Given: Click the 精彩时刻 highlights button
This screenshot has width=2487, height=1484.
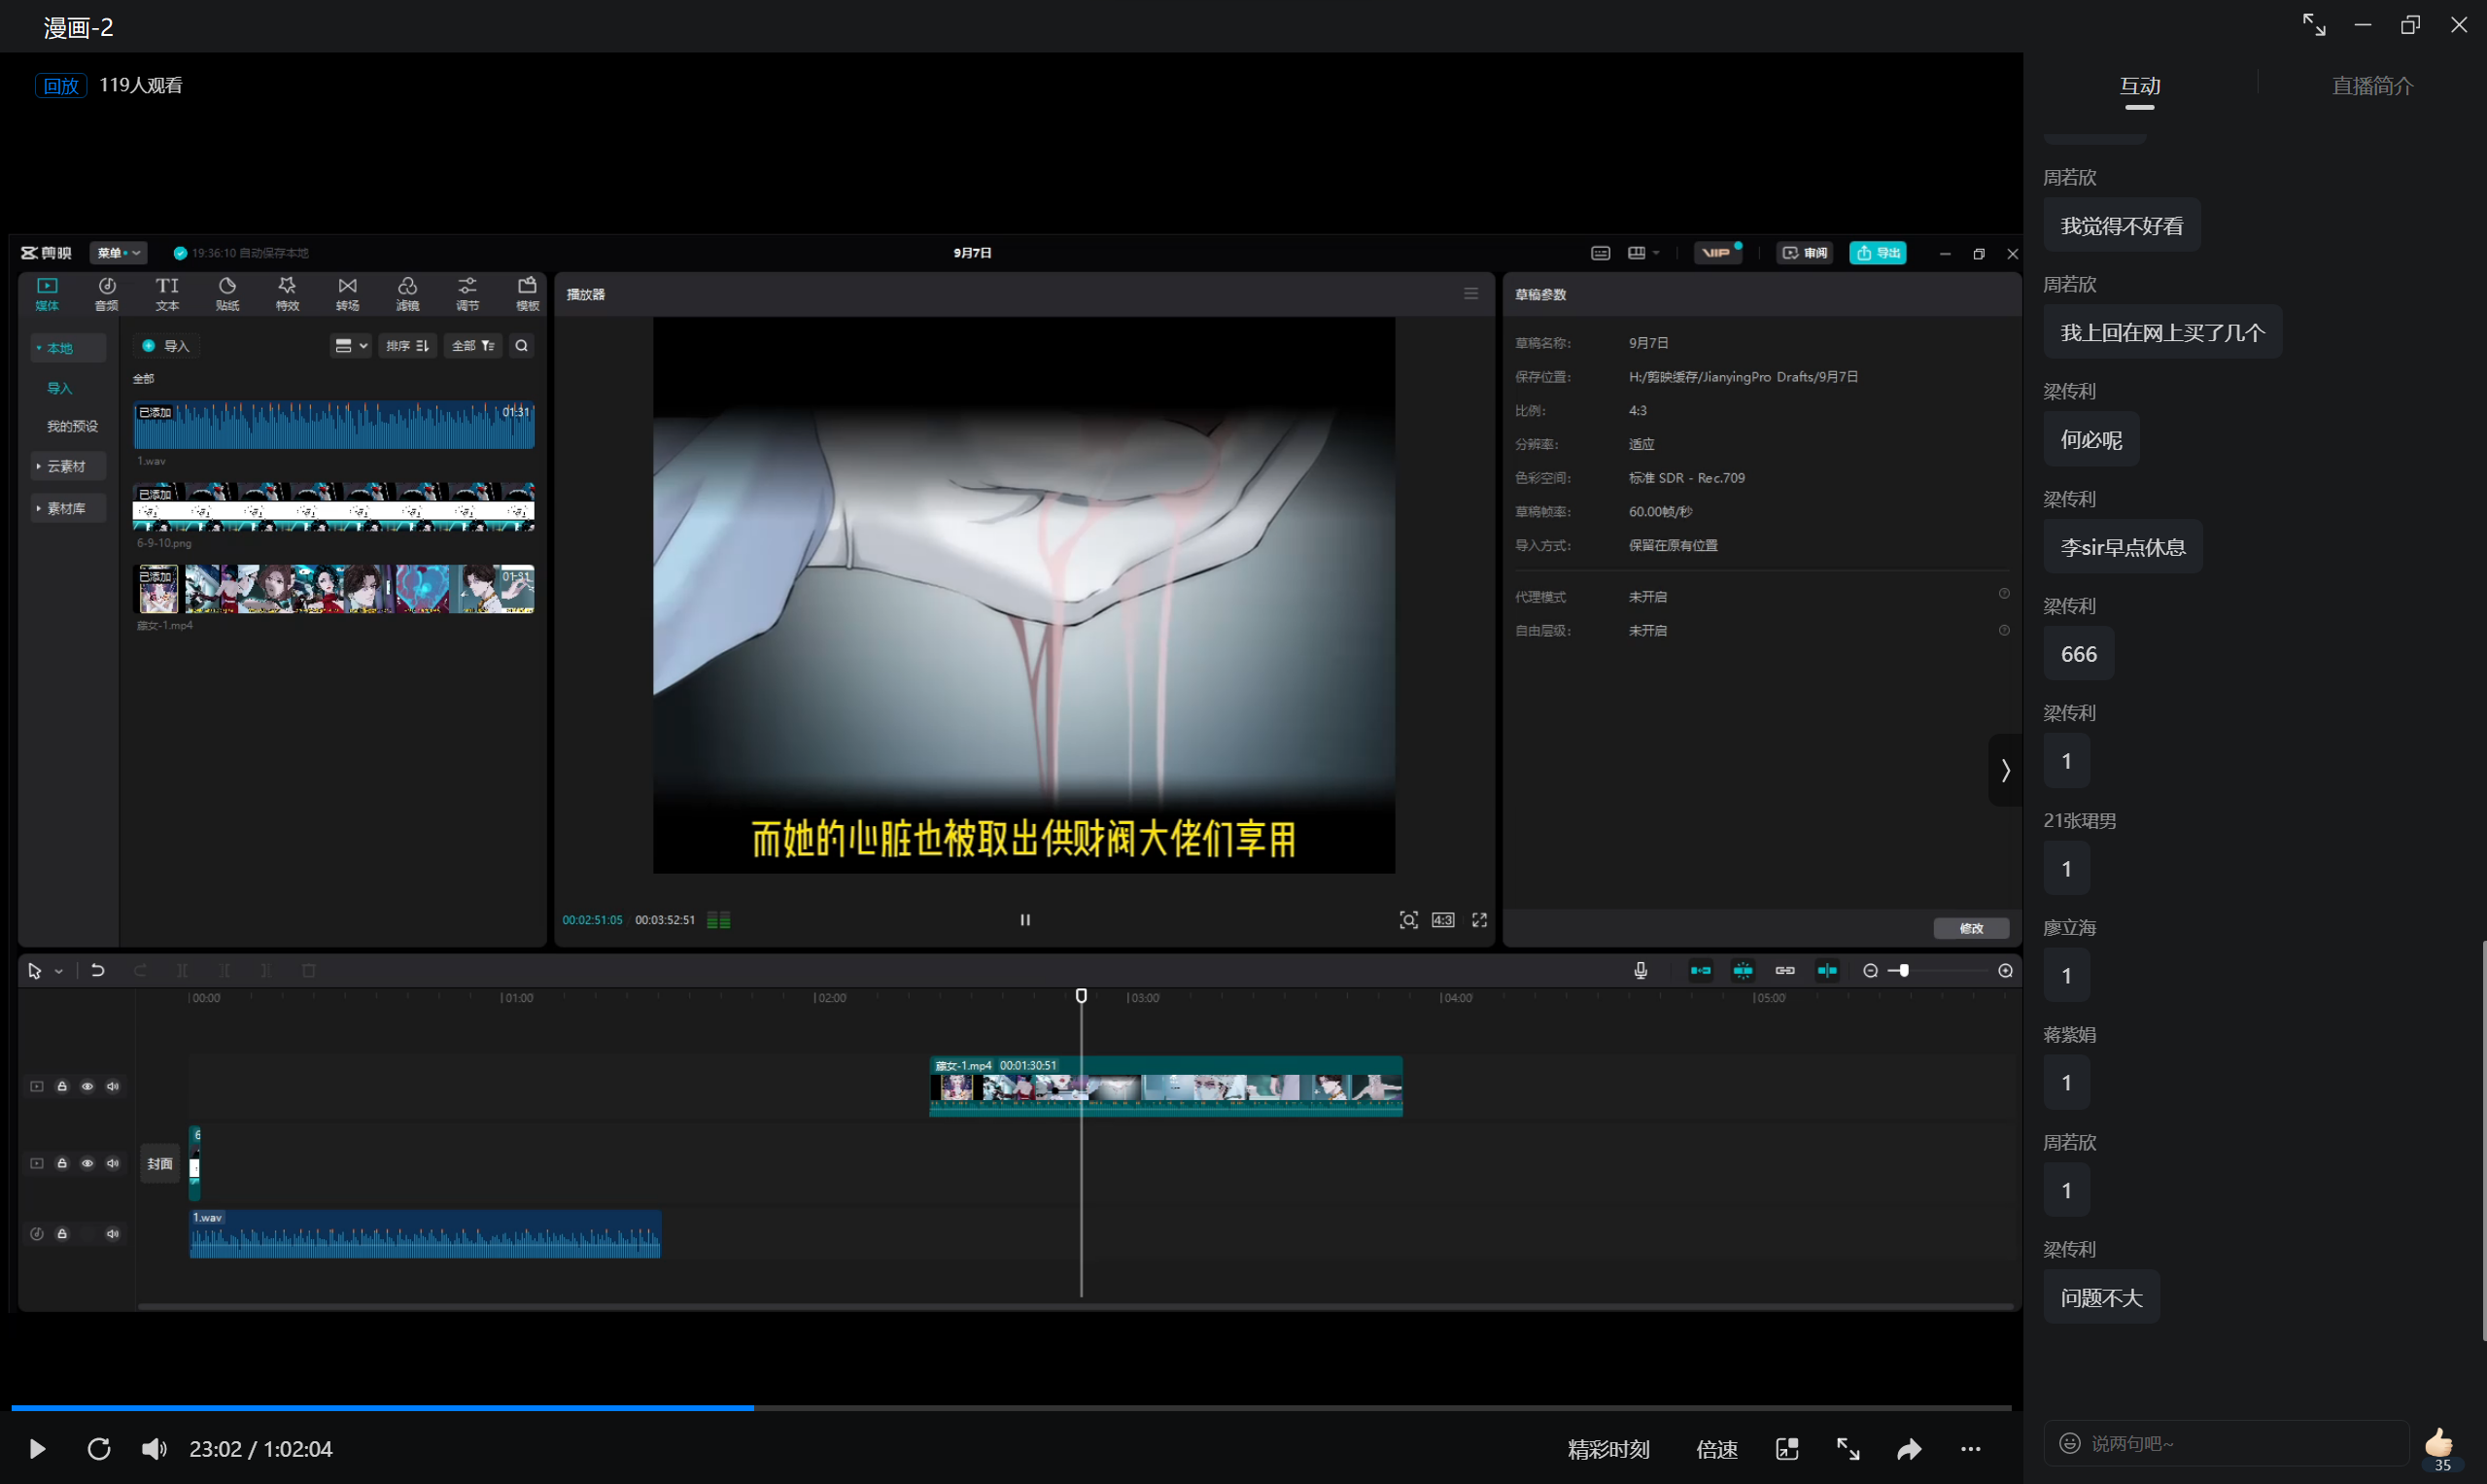Looking at the screenshot, I should [x=1608, y=1449].
